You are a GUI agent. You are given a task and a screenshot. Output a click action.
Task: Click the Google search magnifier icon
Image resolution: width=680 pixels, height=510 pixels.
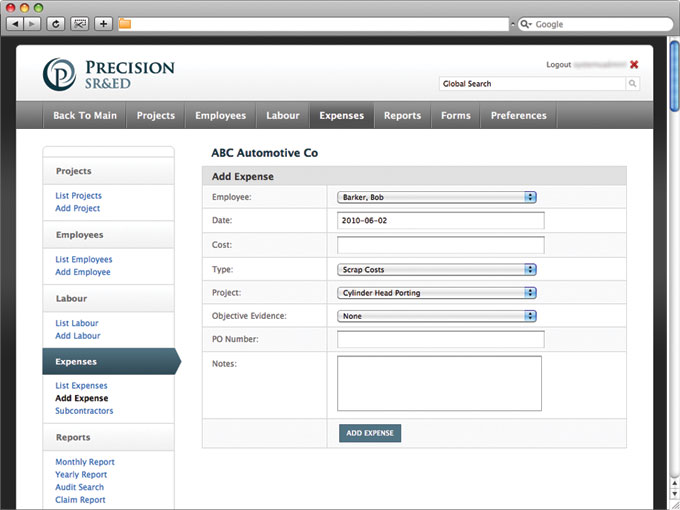(525, 24)
